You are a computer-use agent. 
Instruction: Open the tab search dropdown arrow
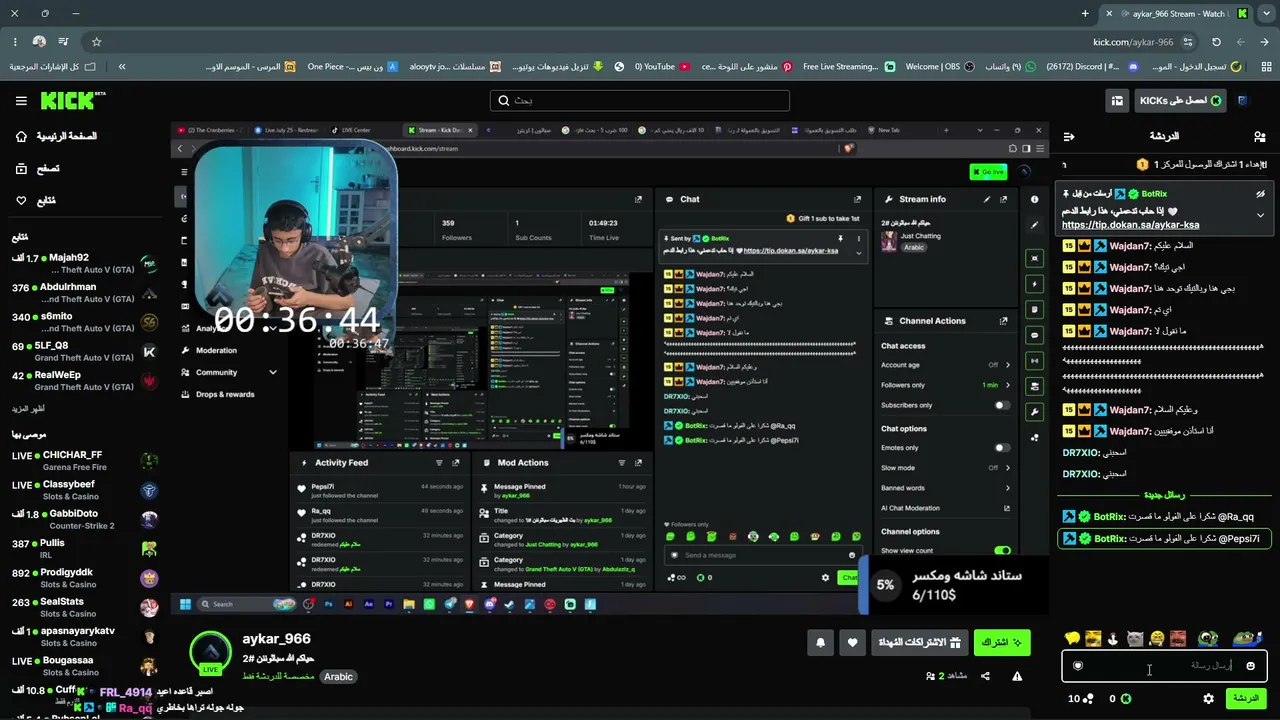pos(1265,14)
